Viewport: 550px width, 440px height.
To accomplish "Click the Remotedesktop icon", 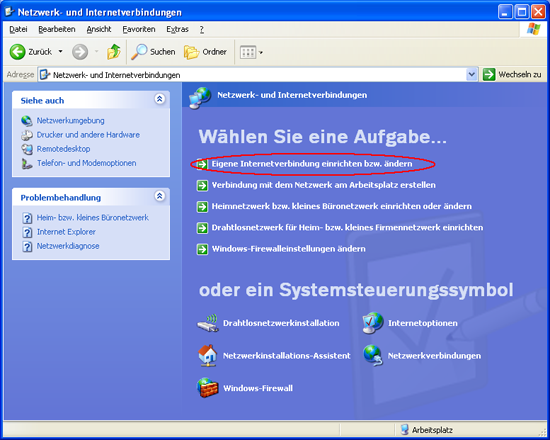I will click(x=27, y=149).
